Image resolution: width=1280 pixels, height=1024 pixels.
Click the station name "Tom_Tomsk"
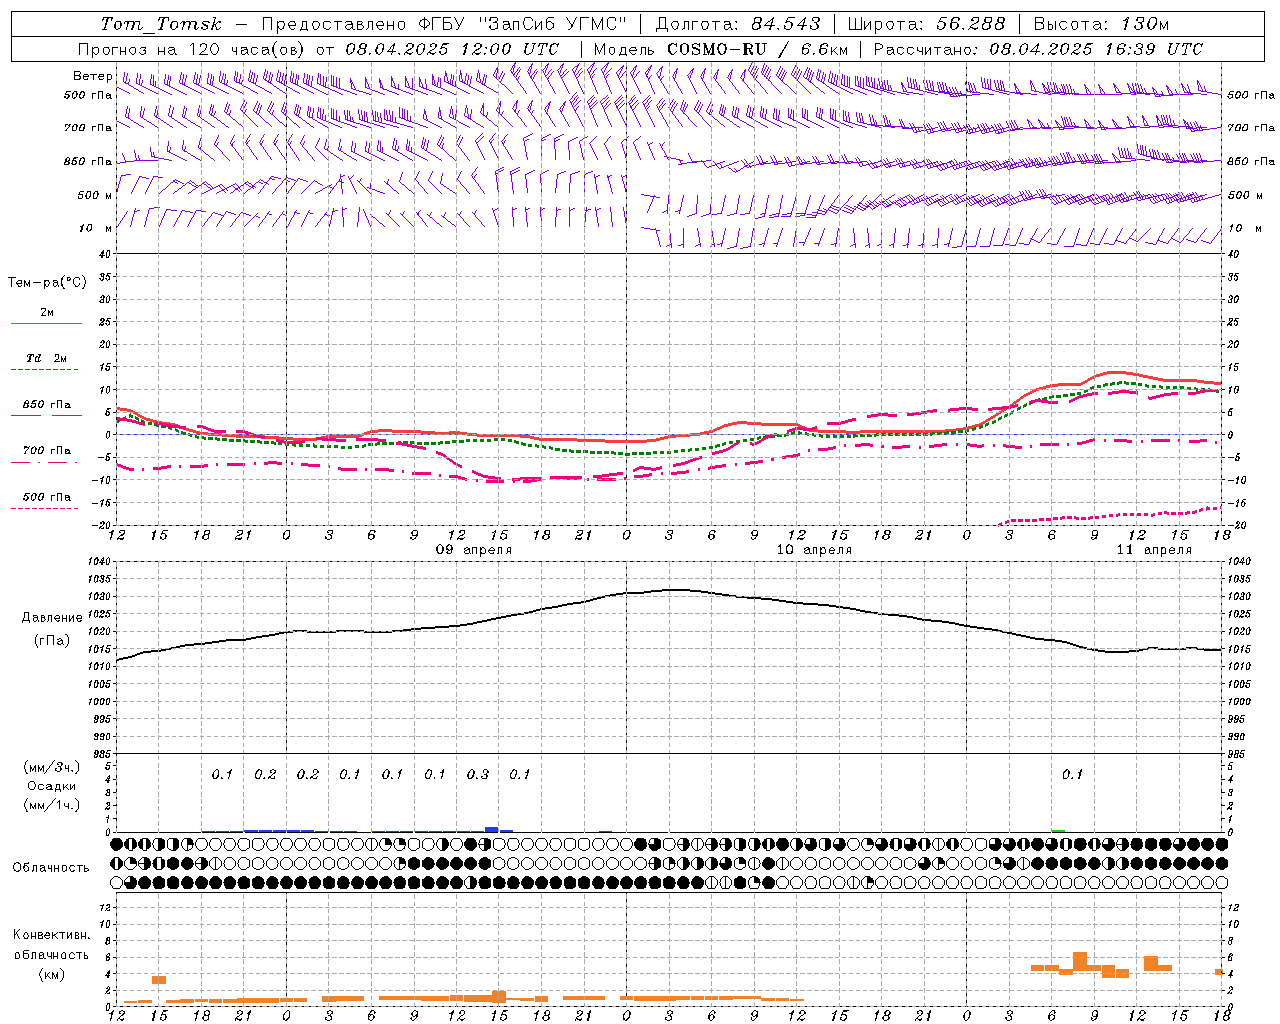point(161,24)
